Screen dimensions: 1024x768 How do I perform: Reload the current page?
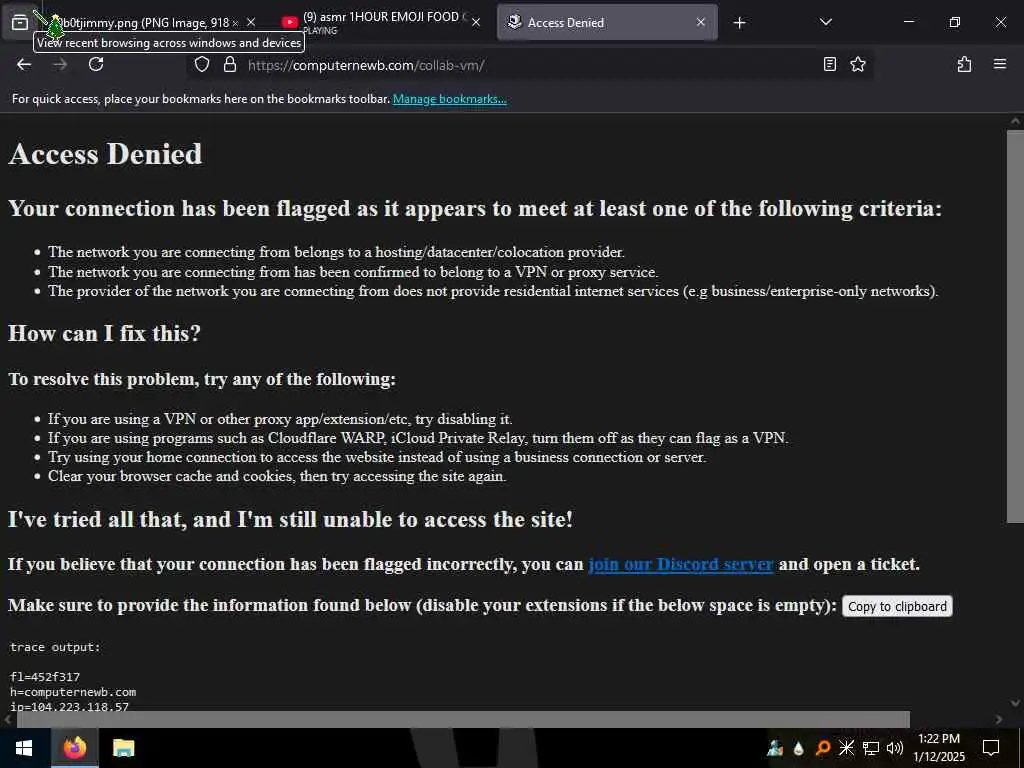(x=96, y=65)
